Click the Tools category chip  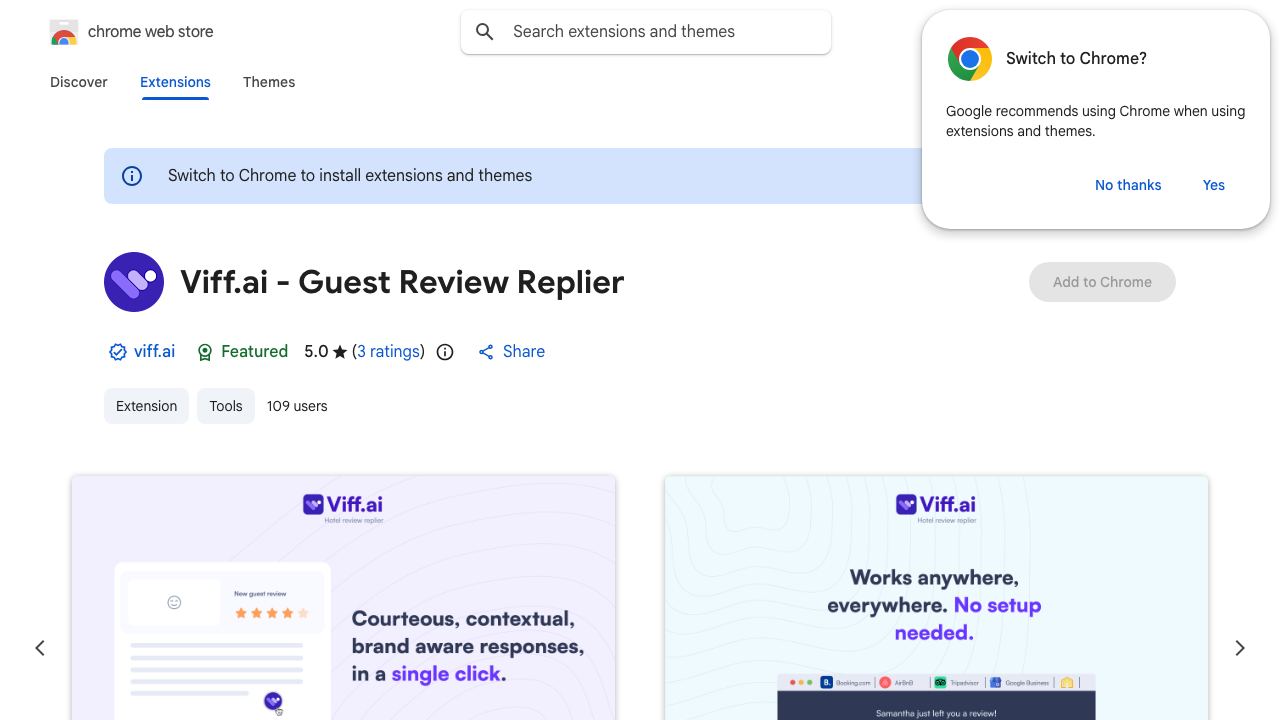tap(226, 406)
